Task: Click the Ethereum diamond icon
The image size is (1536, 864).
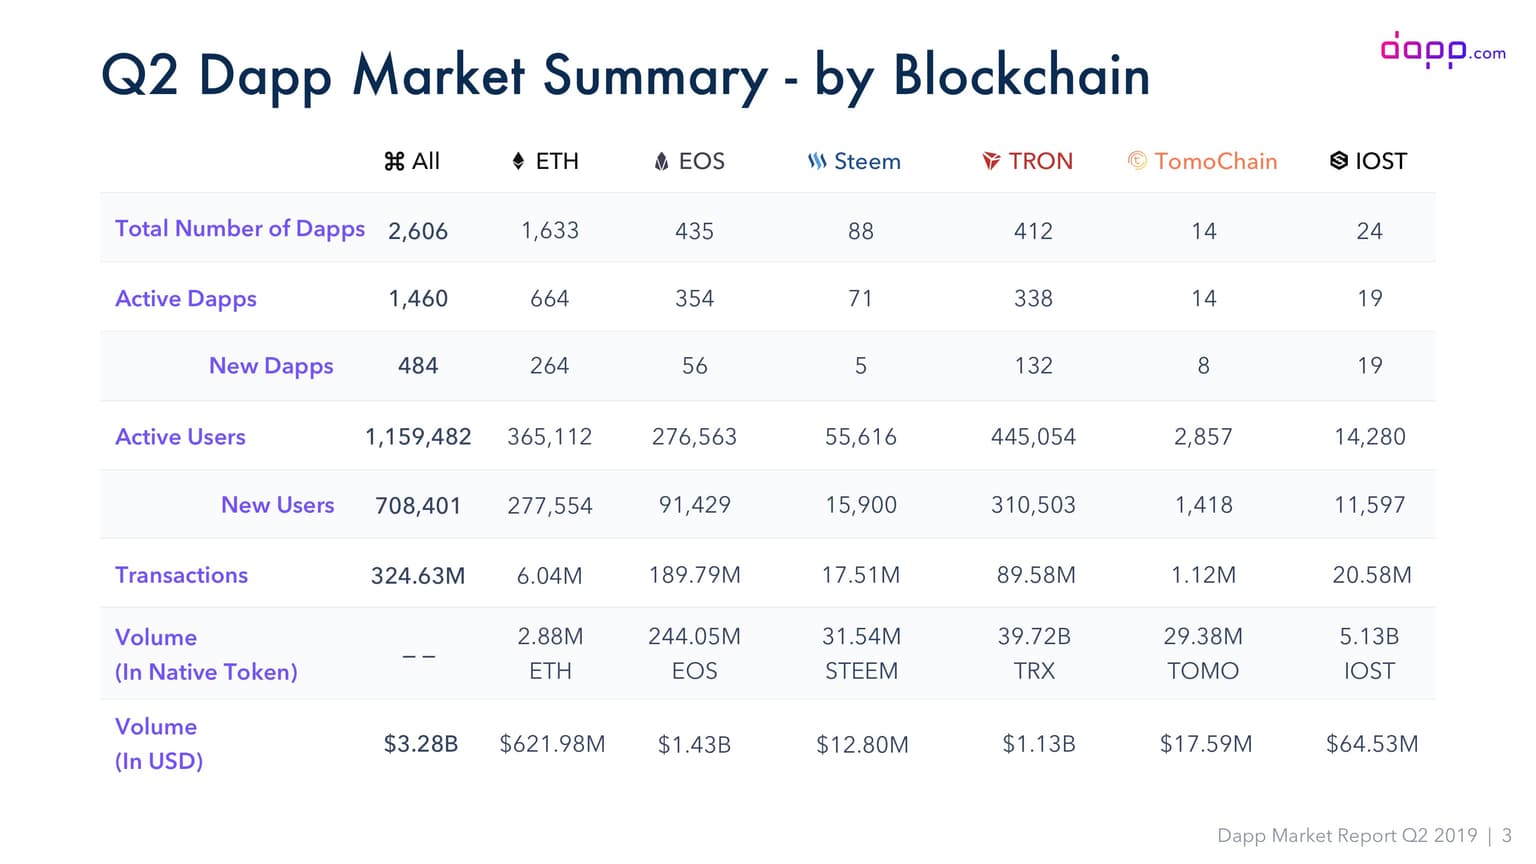Action: (x=518, y=161)
